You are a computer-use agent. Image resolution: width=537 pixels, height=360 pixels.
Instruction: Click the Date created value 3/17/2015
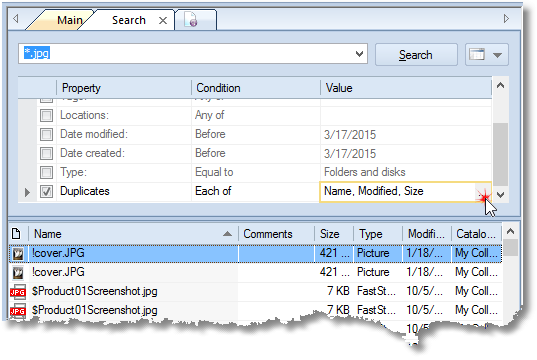point(350,154)
